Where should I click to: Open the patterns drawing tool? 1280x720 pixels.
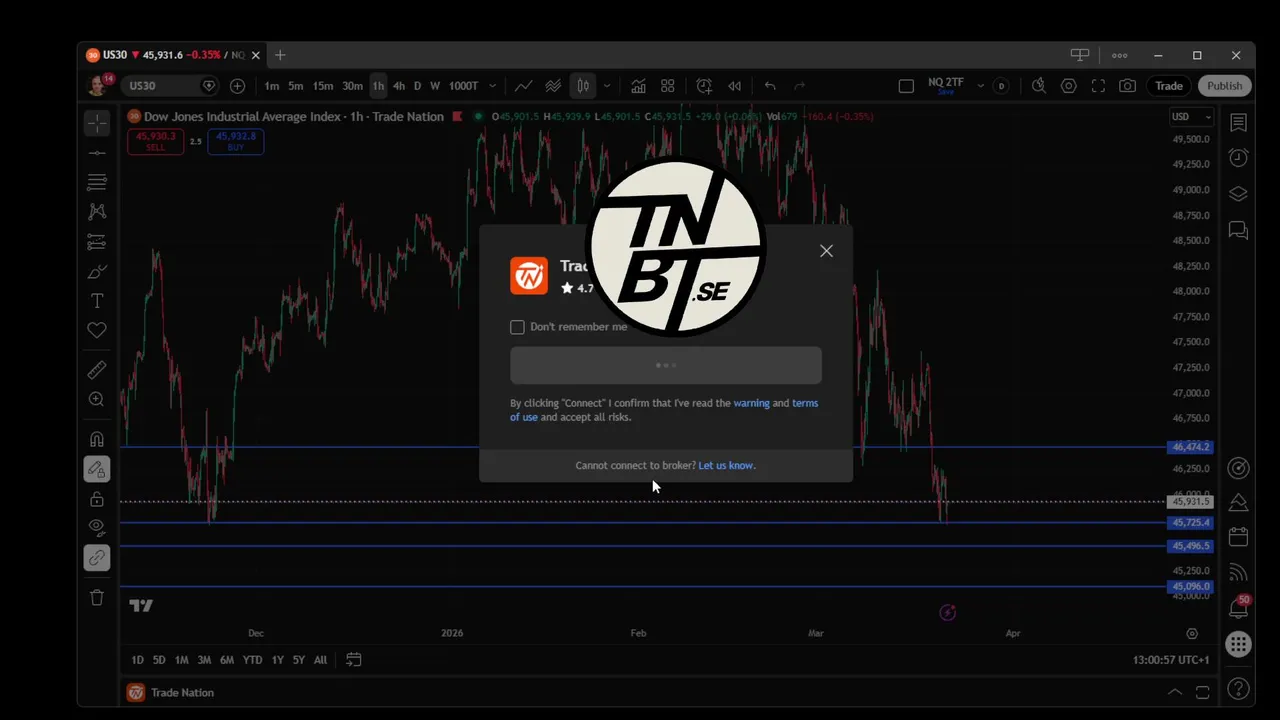click(x=97, y=212)
